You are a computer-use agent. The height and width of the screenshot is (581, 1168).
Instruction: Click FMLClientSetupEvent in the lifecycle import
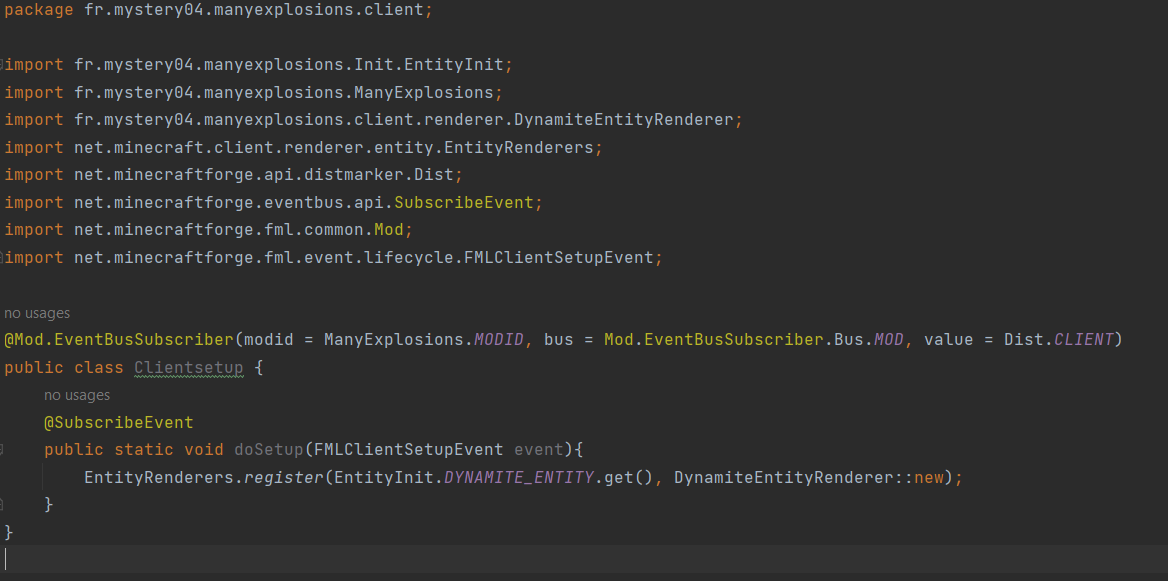point(559,258)
